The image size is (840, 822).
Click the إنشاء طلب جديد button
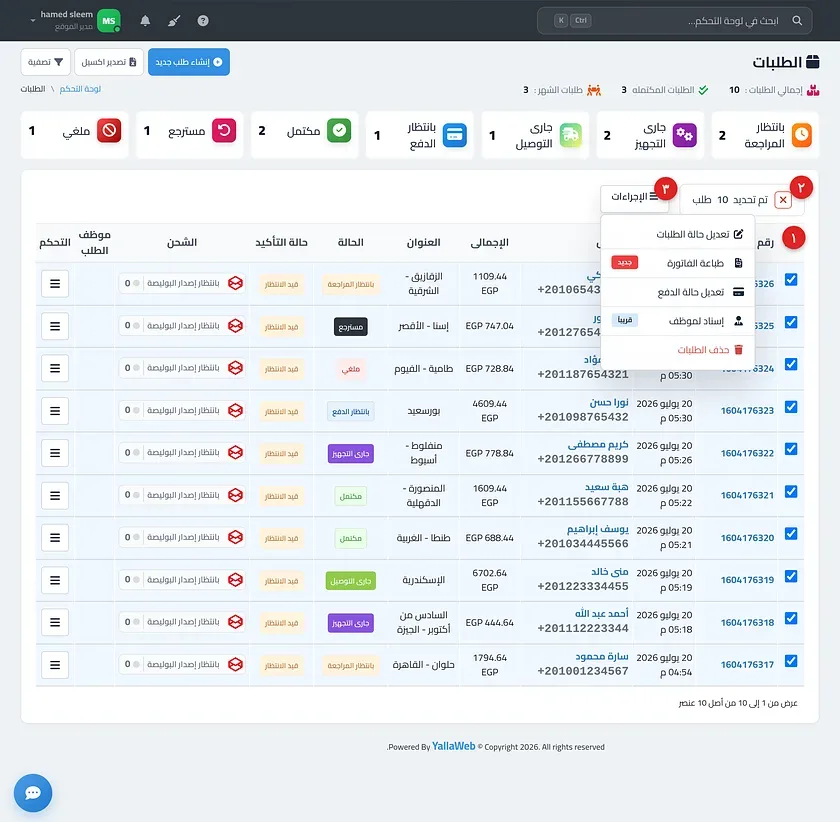point(189,62)
